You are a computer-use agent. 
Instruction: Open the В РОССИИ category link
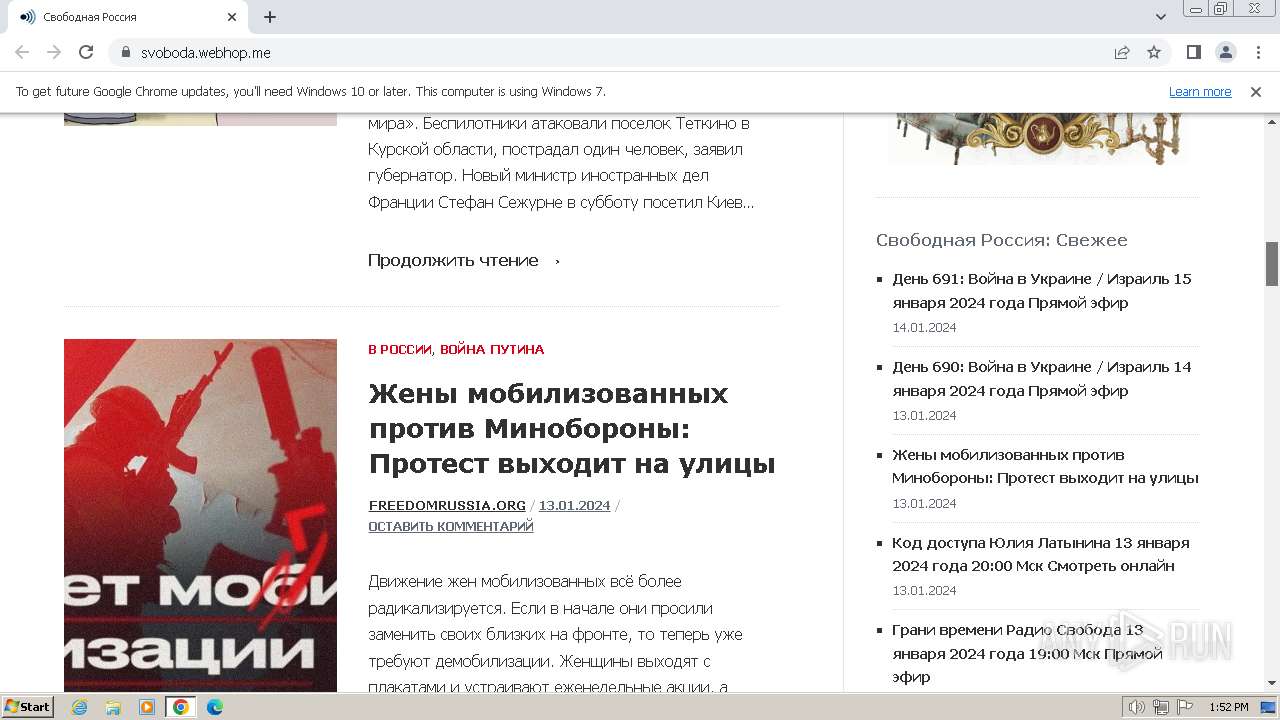tap(400, 350)
